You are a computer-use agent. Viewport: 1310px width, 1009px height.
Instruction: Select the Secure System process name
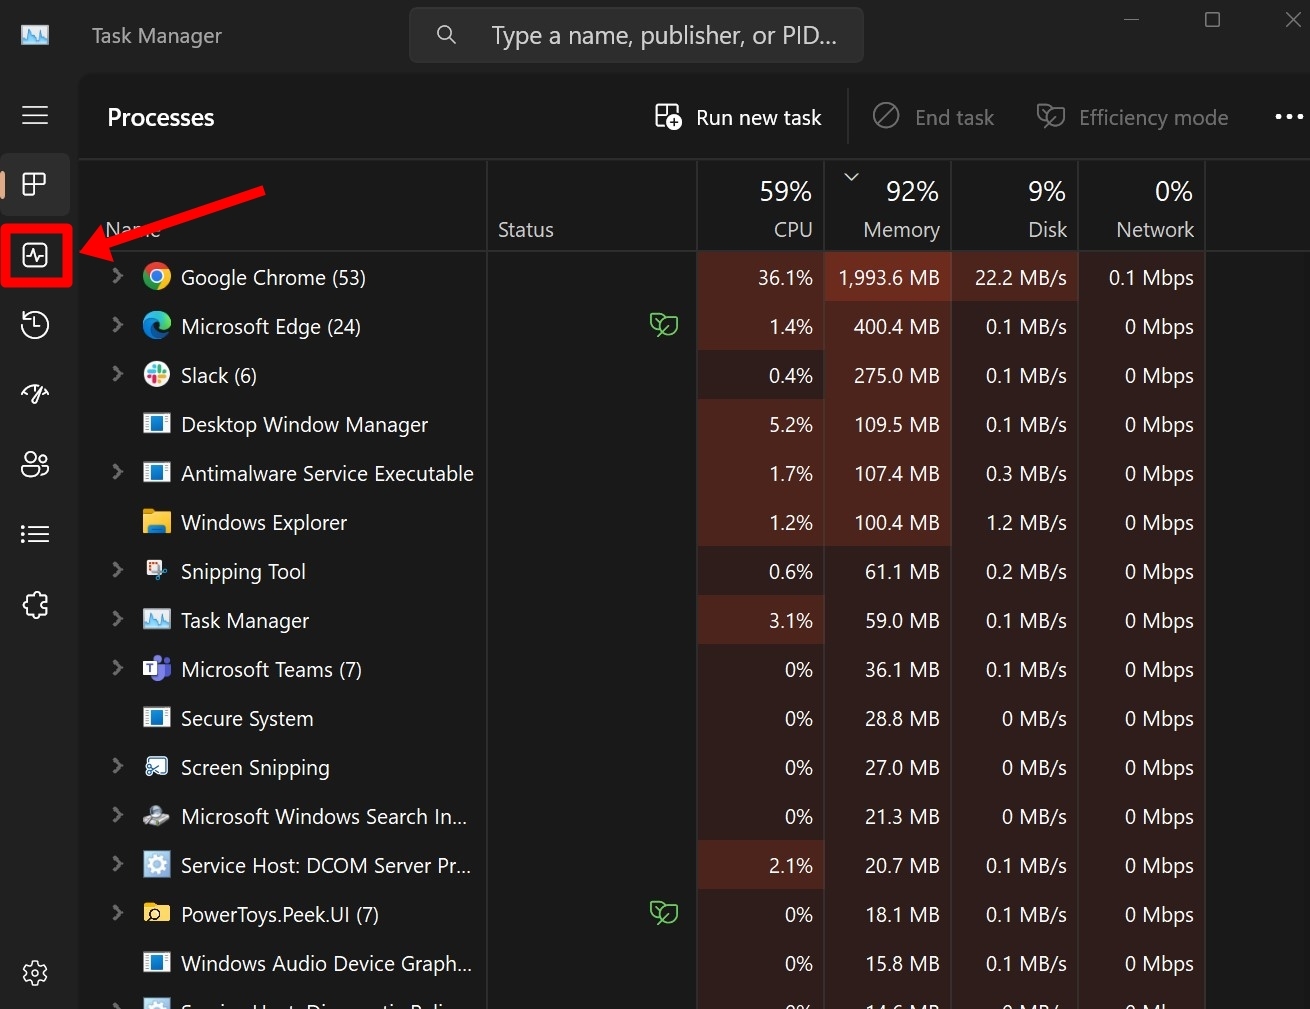[247, 718]
